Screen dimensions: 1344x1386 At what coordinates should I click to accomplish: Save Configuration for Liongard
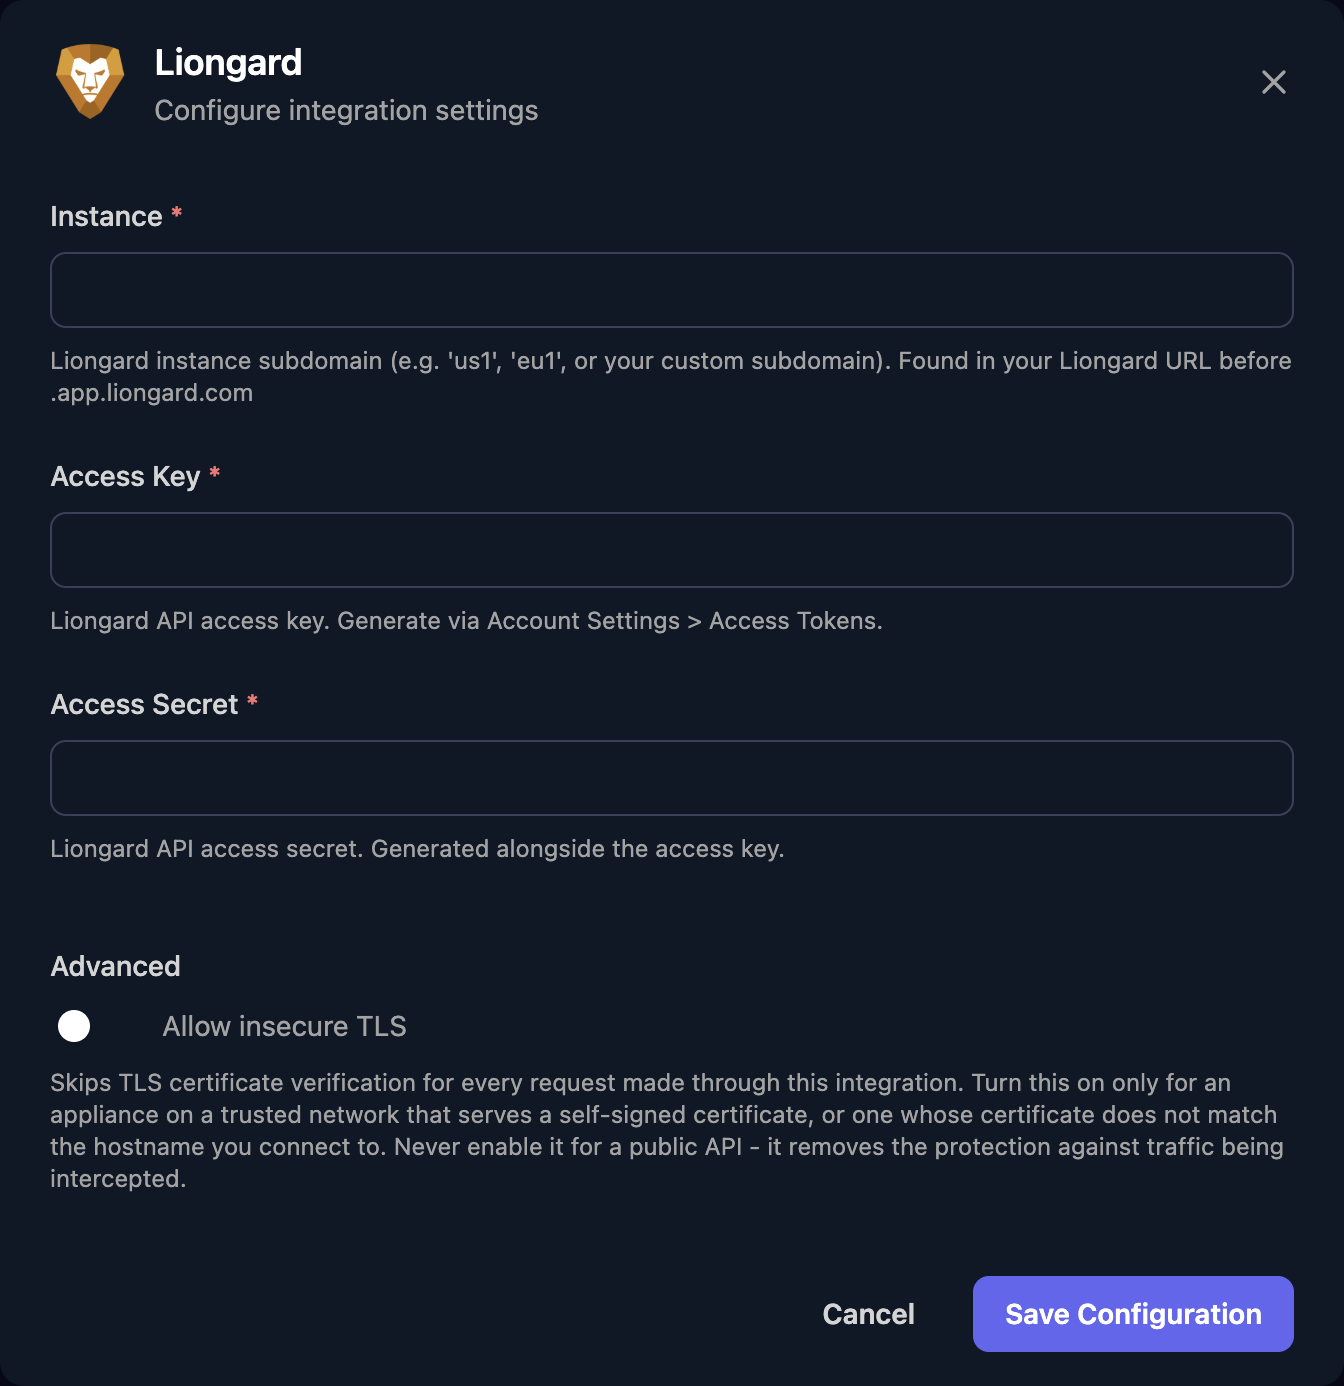pyautogui.click(x=1133, y=1314)
